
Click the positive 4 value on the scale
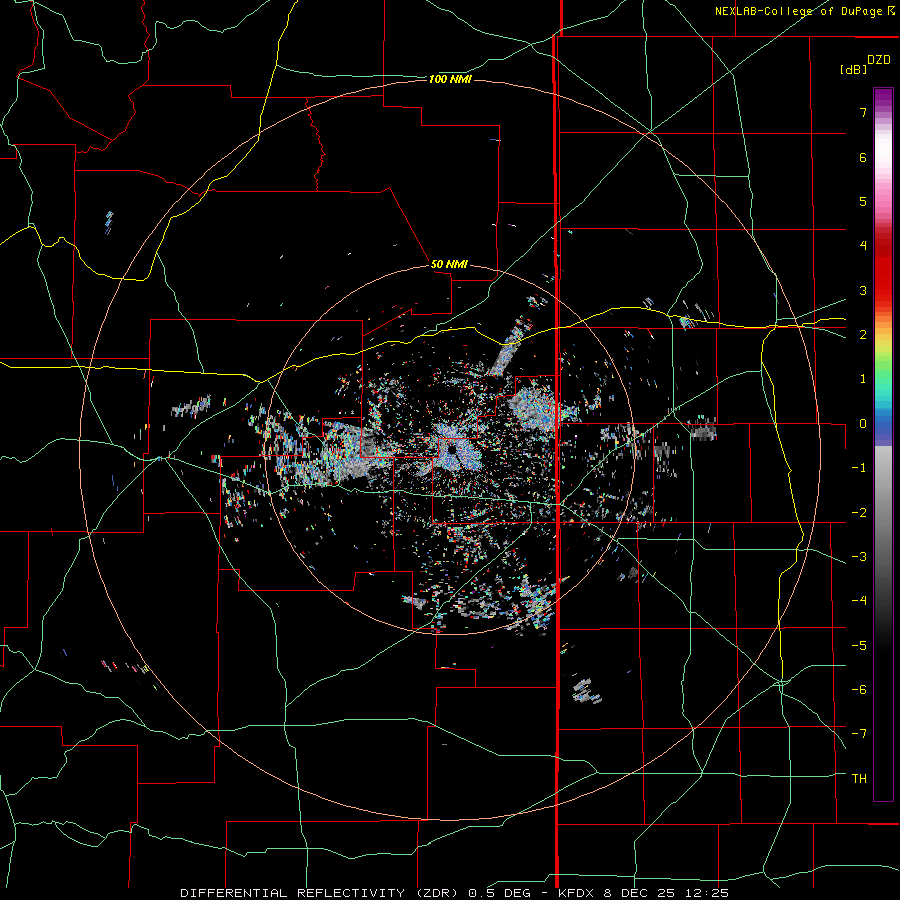(863, 246)
